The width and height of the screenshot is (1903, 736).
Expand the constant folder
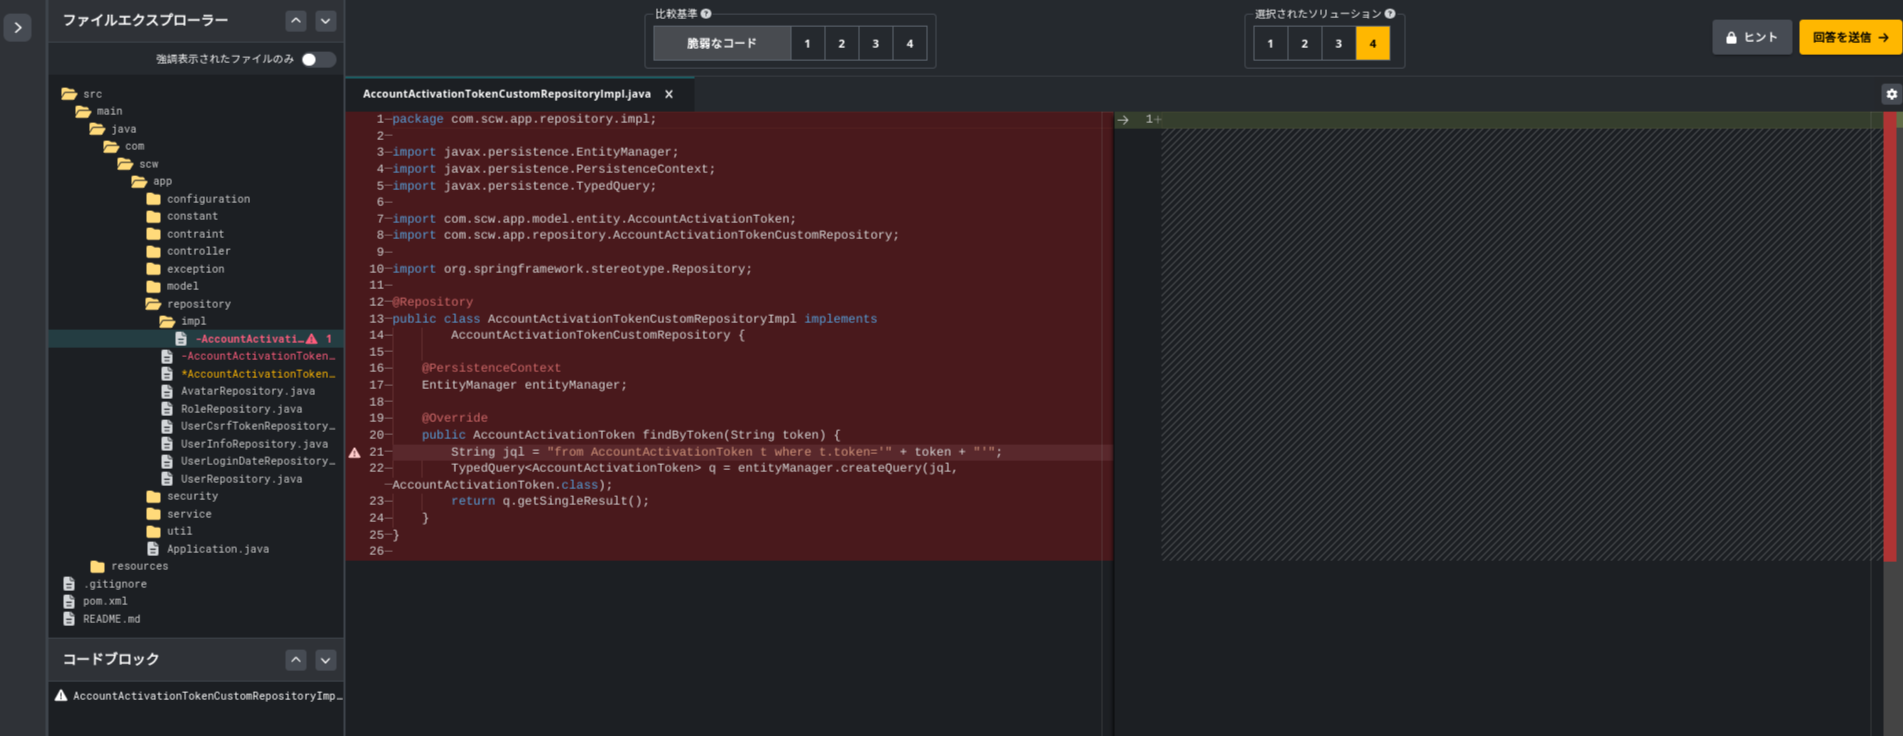click(x=182, y=217)
